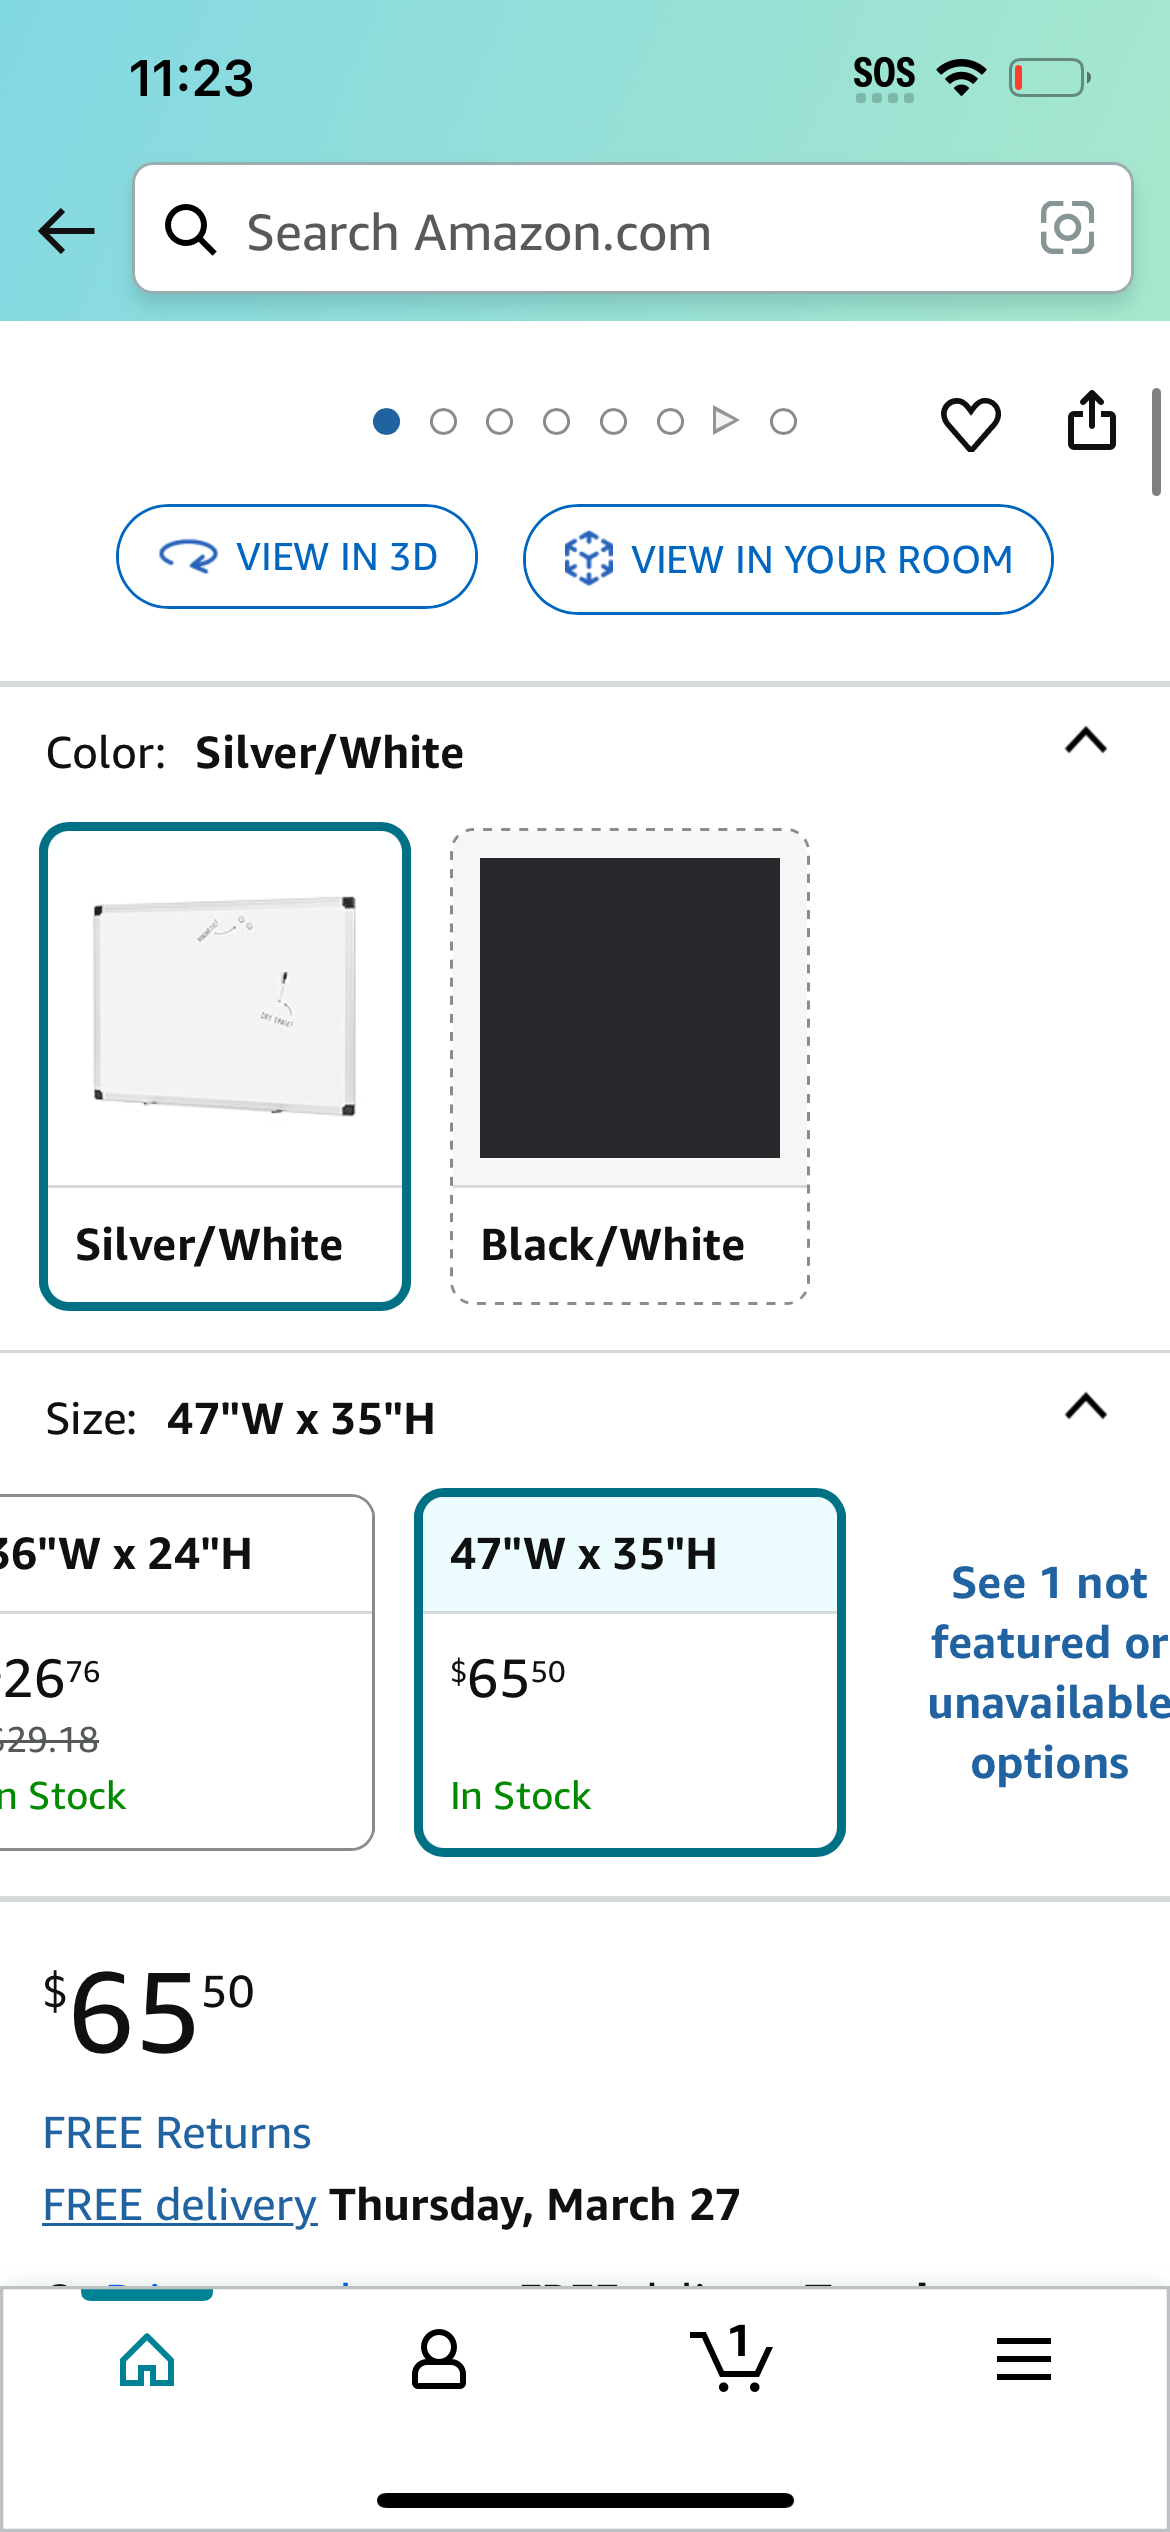Open camera lens search icon
Image resolution: width=1170 pixels, height=2532 pixels.
click(x=1067, y=228)
